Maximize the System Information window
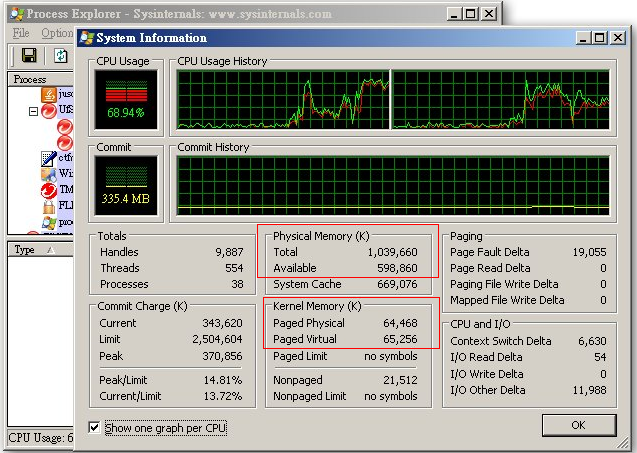Screen dimensions: 637x453 pos(600,38)
